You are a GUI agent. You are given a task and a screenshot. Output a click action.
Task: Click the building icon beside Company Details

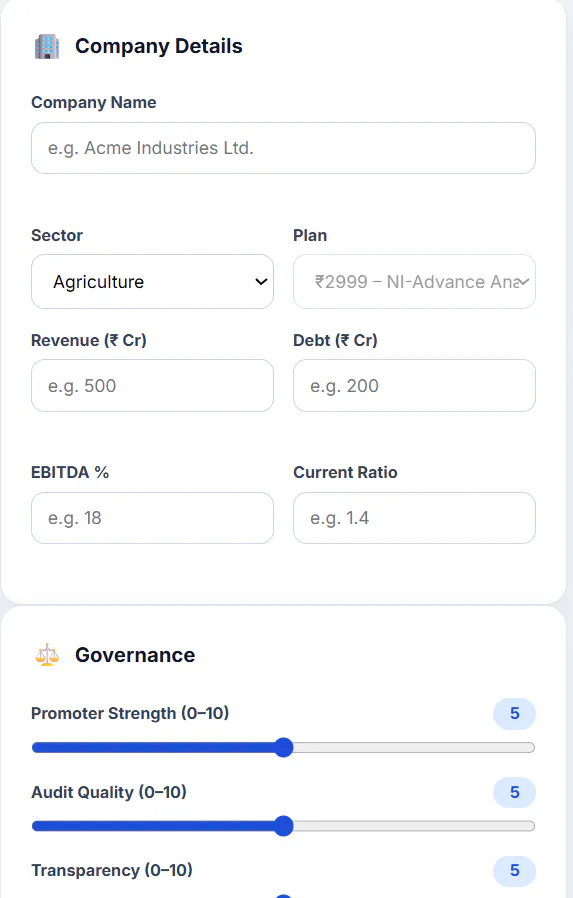tap(47, 46)
